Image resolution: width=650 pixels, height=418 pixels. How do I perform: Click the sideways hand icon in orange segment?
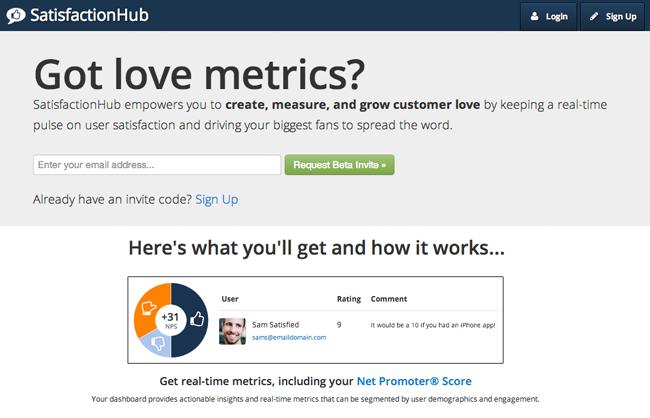pyautogui.click(x=148, y=308)
